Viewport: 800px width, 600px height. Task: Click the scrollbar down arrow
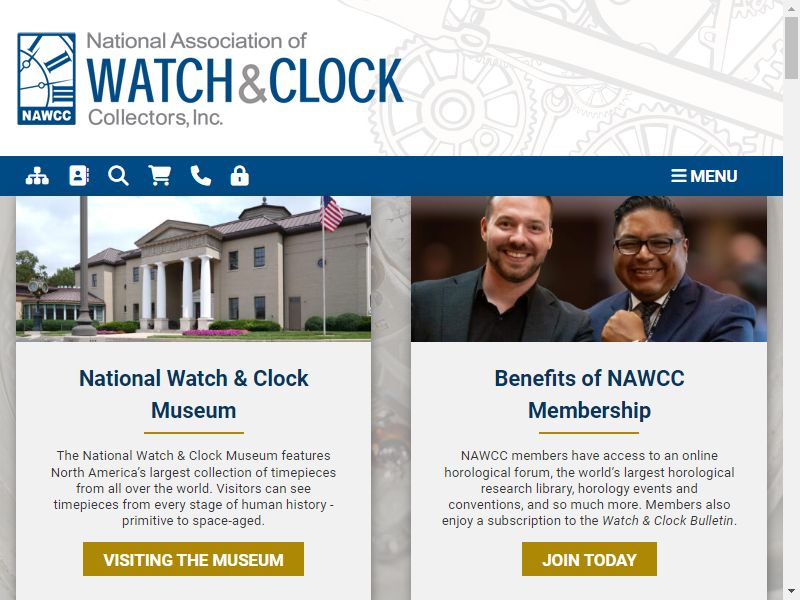[791, 591]
